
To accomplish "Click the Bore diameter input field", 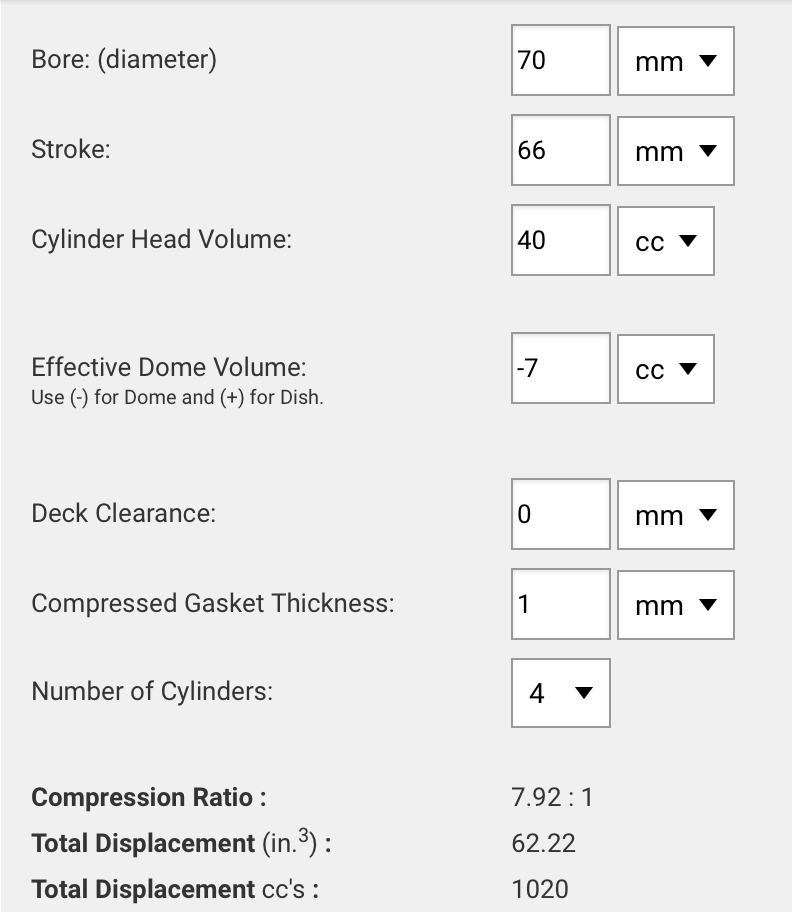I will click(x=560, y=60).
